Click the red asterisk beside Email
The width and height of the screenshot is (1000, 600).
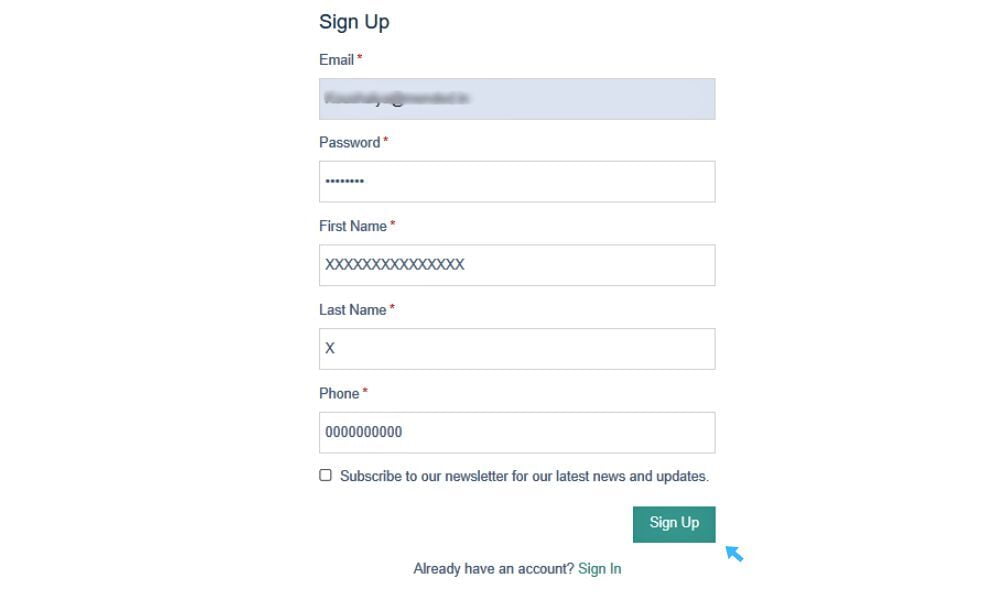(x=360, y=59)
